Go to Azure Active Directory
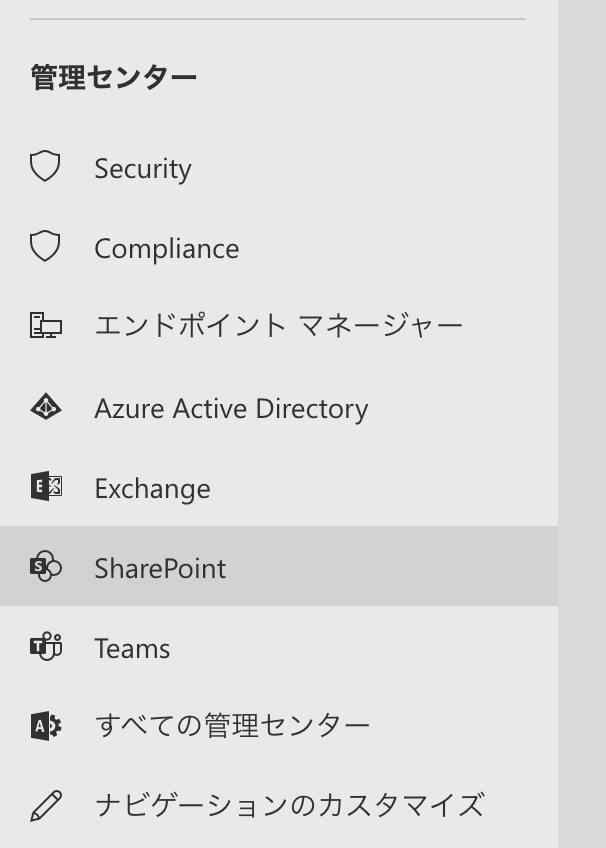The width and height of the screenshot is (606, 848). click(231, 408)
